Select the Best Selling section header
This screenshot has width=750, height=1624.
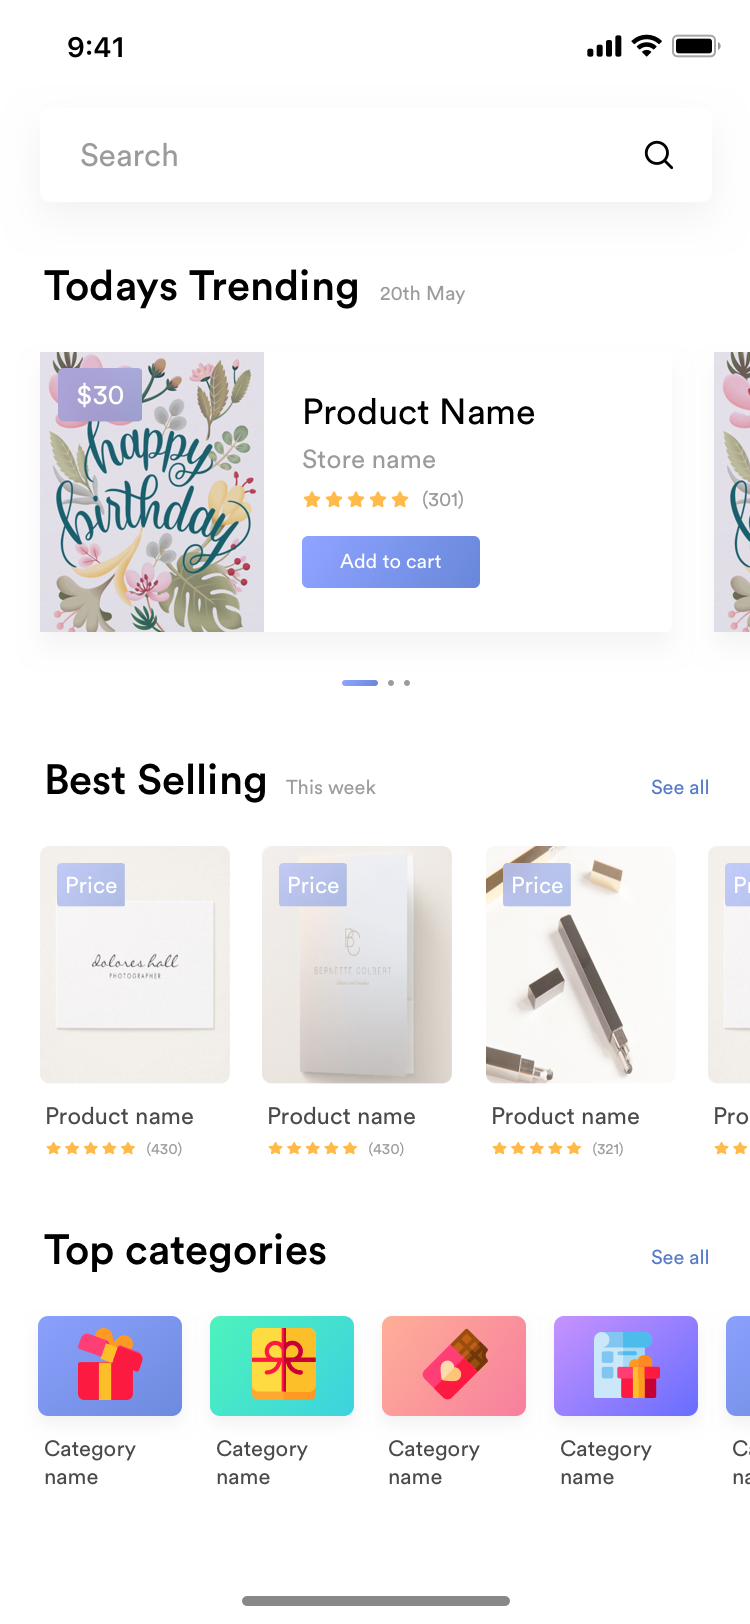click(155, 781)
